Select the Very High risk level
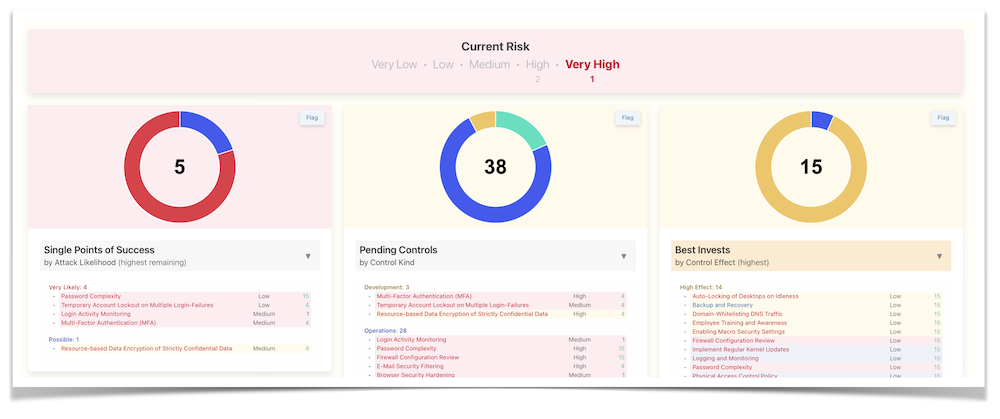This screenshot has width=1000, height=419. pyautogui.click(x=592, y=65)
